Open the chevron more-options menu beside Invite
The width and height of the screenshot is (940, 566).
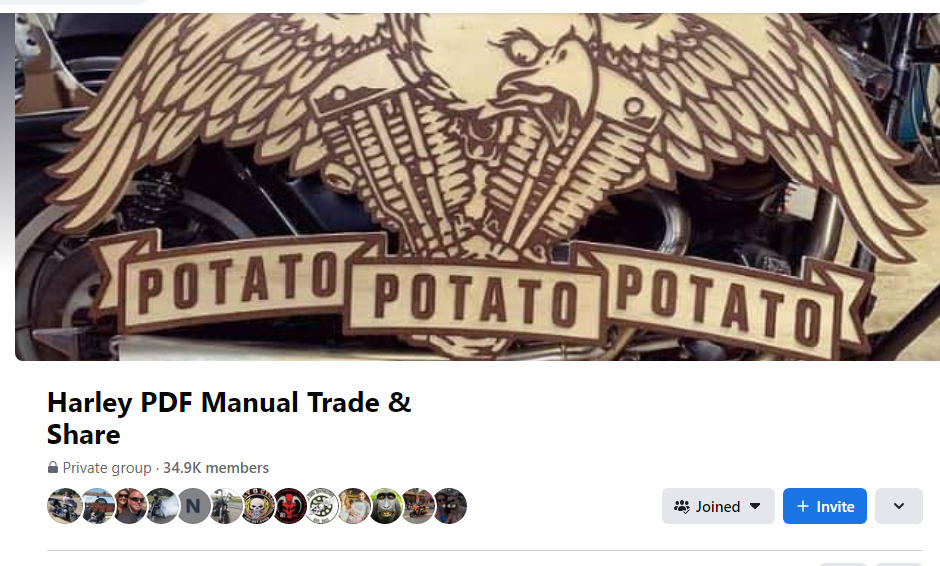(899, 506)
